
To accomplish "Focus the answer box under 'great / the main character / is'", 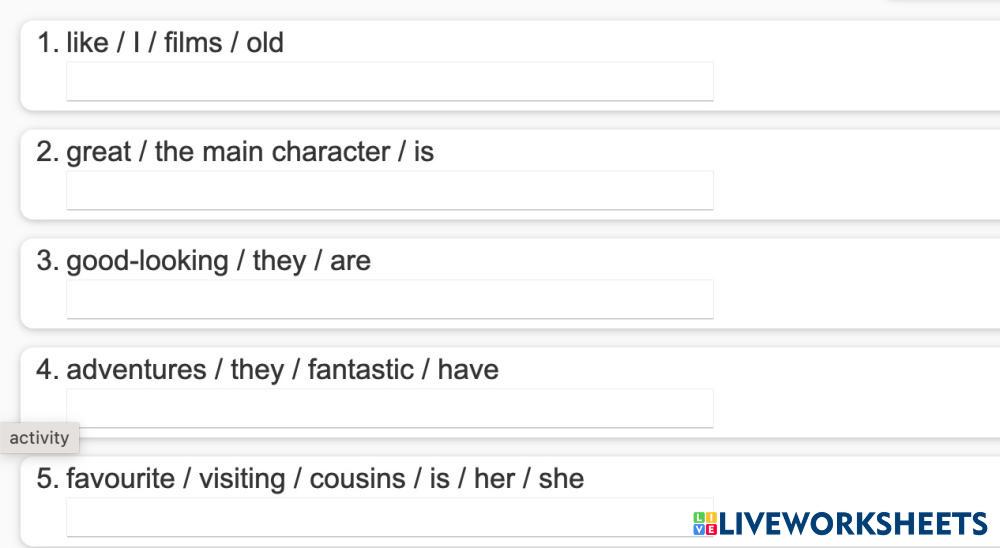I will pyautogui.click(x=390, y=190).
